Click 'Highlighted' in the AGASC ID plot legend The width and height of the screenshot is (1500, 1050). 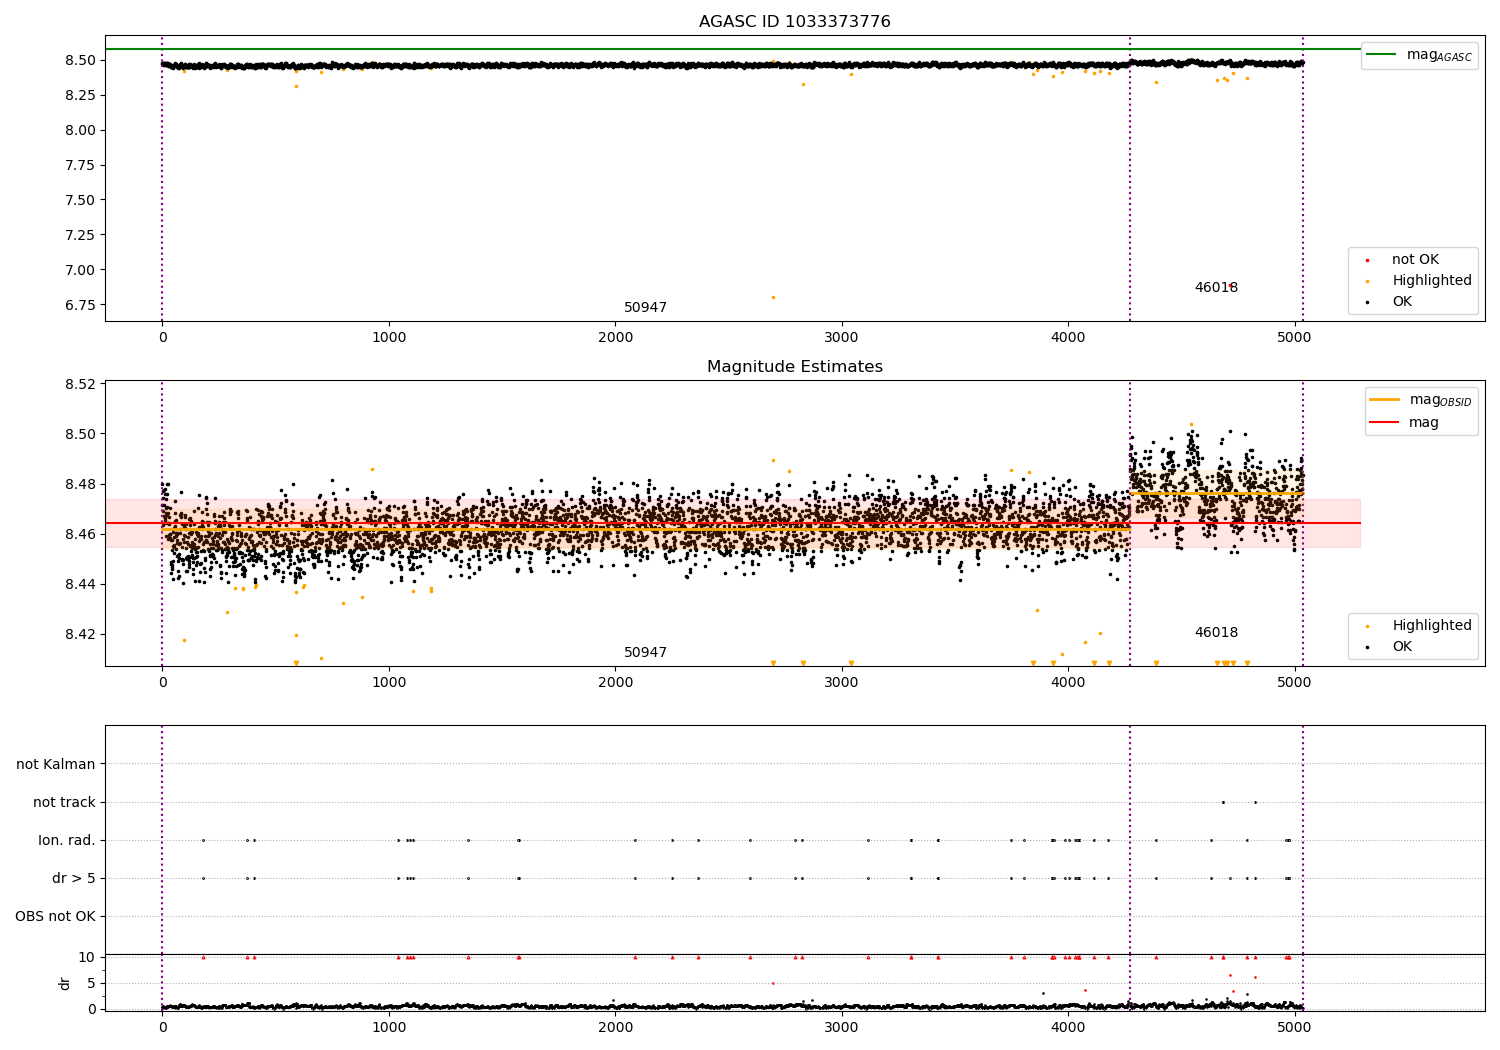coord(1431,281)
